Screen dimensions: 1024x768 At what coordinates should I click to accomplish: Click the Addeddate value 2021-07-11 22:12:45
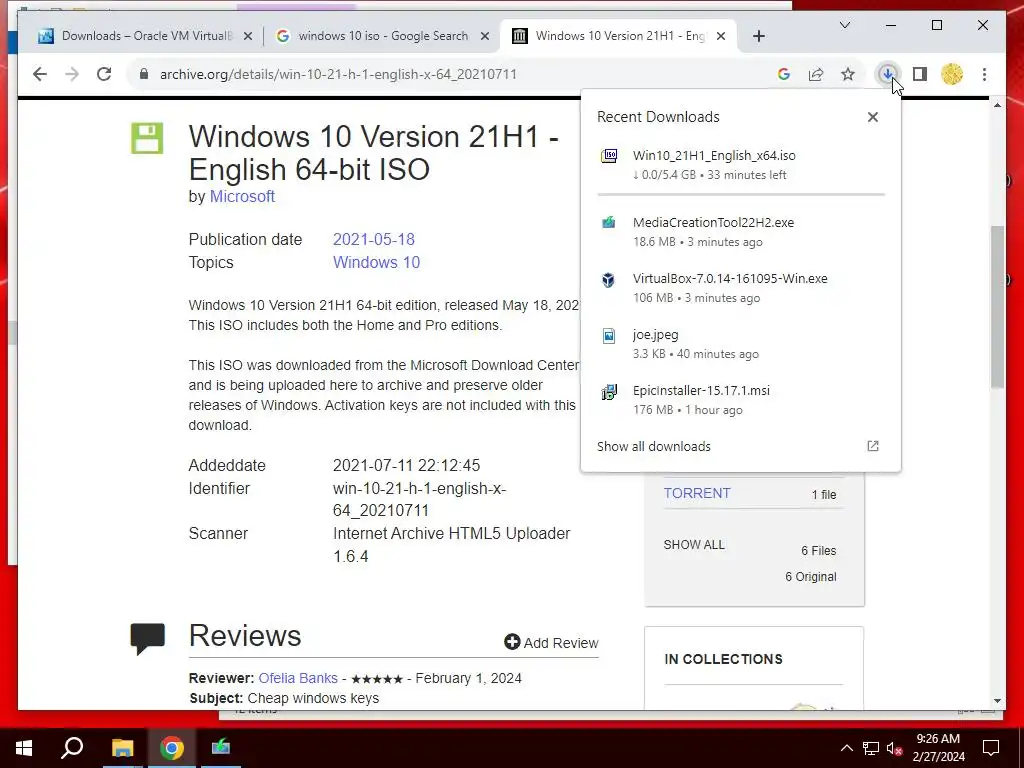pyautogui.click(x=406, y=466)
